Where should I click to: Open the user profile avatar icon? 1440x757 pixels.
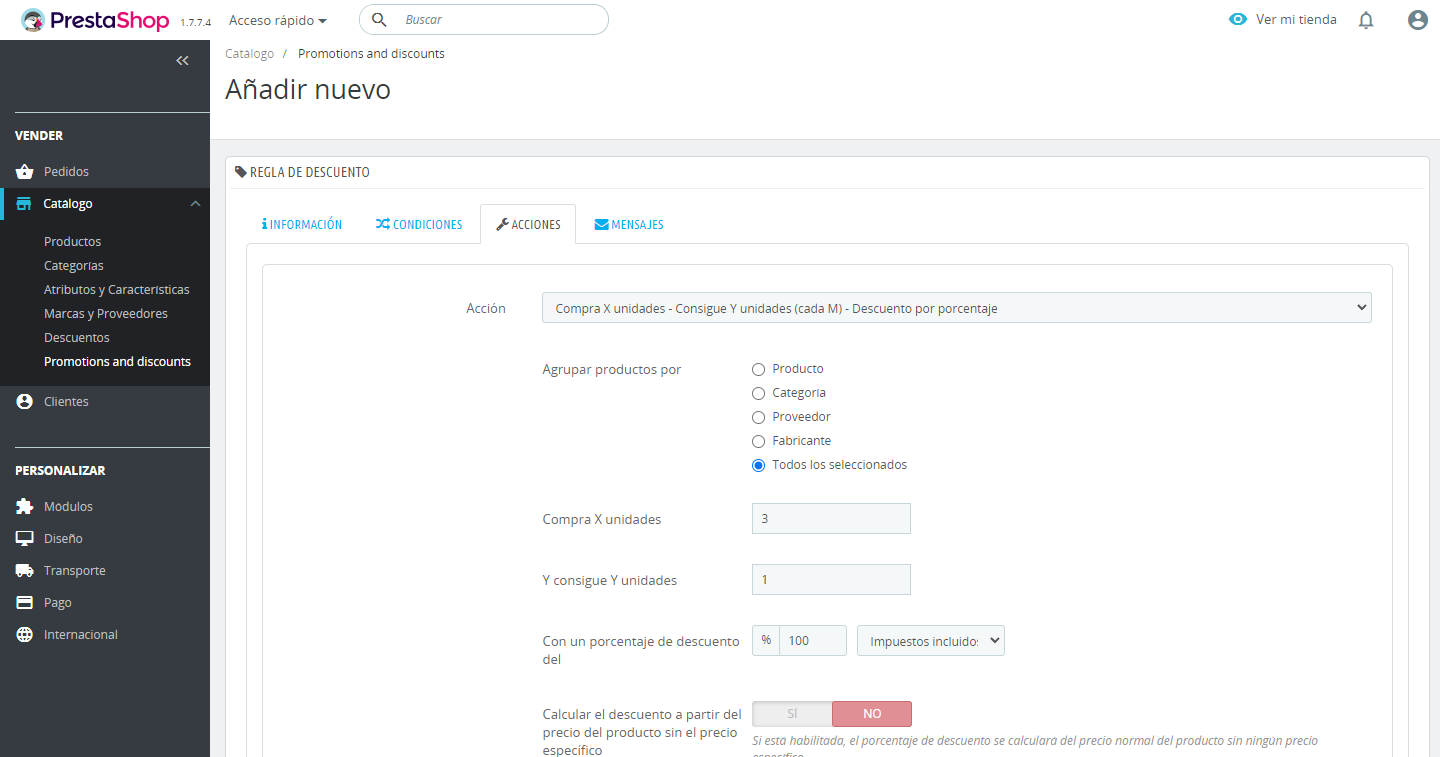pyautogui.click(x=1417, y=20)
